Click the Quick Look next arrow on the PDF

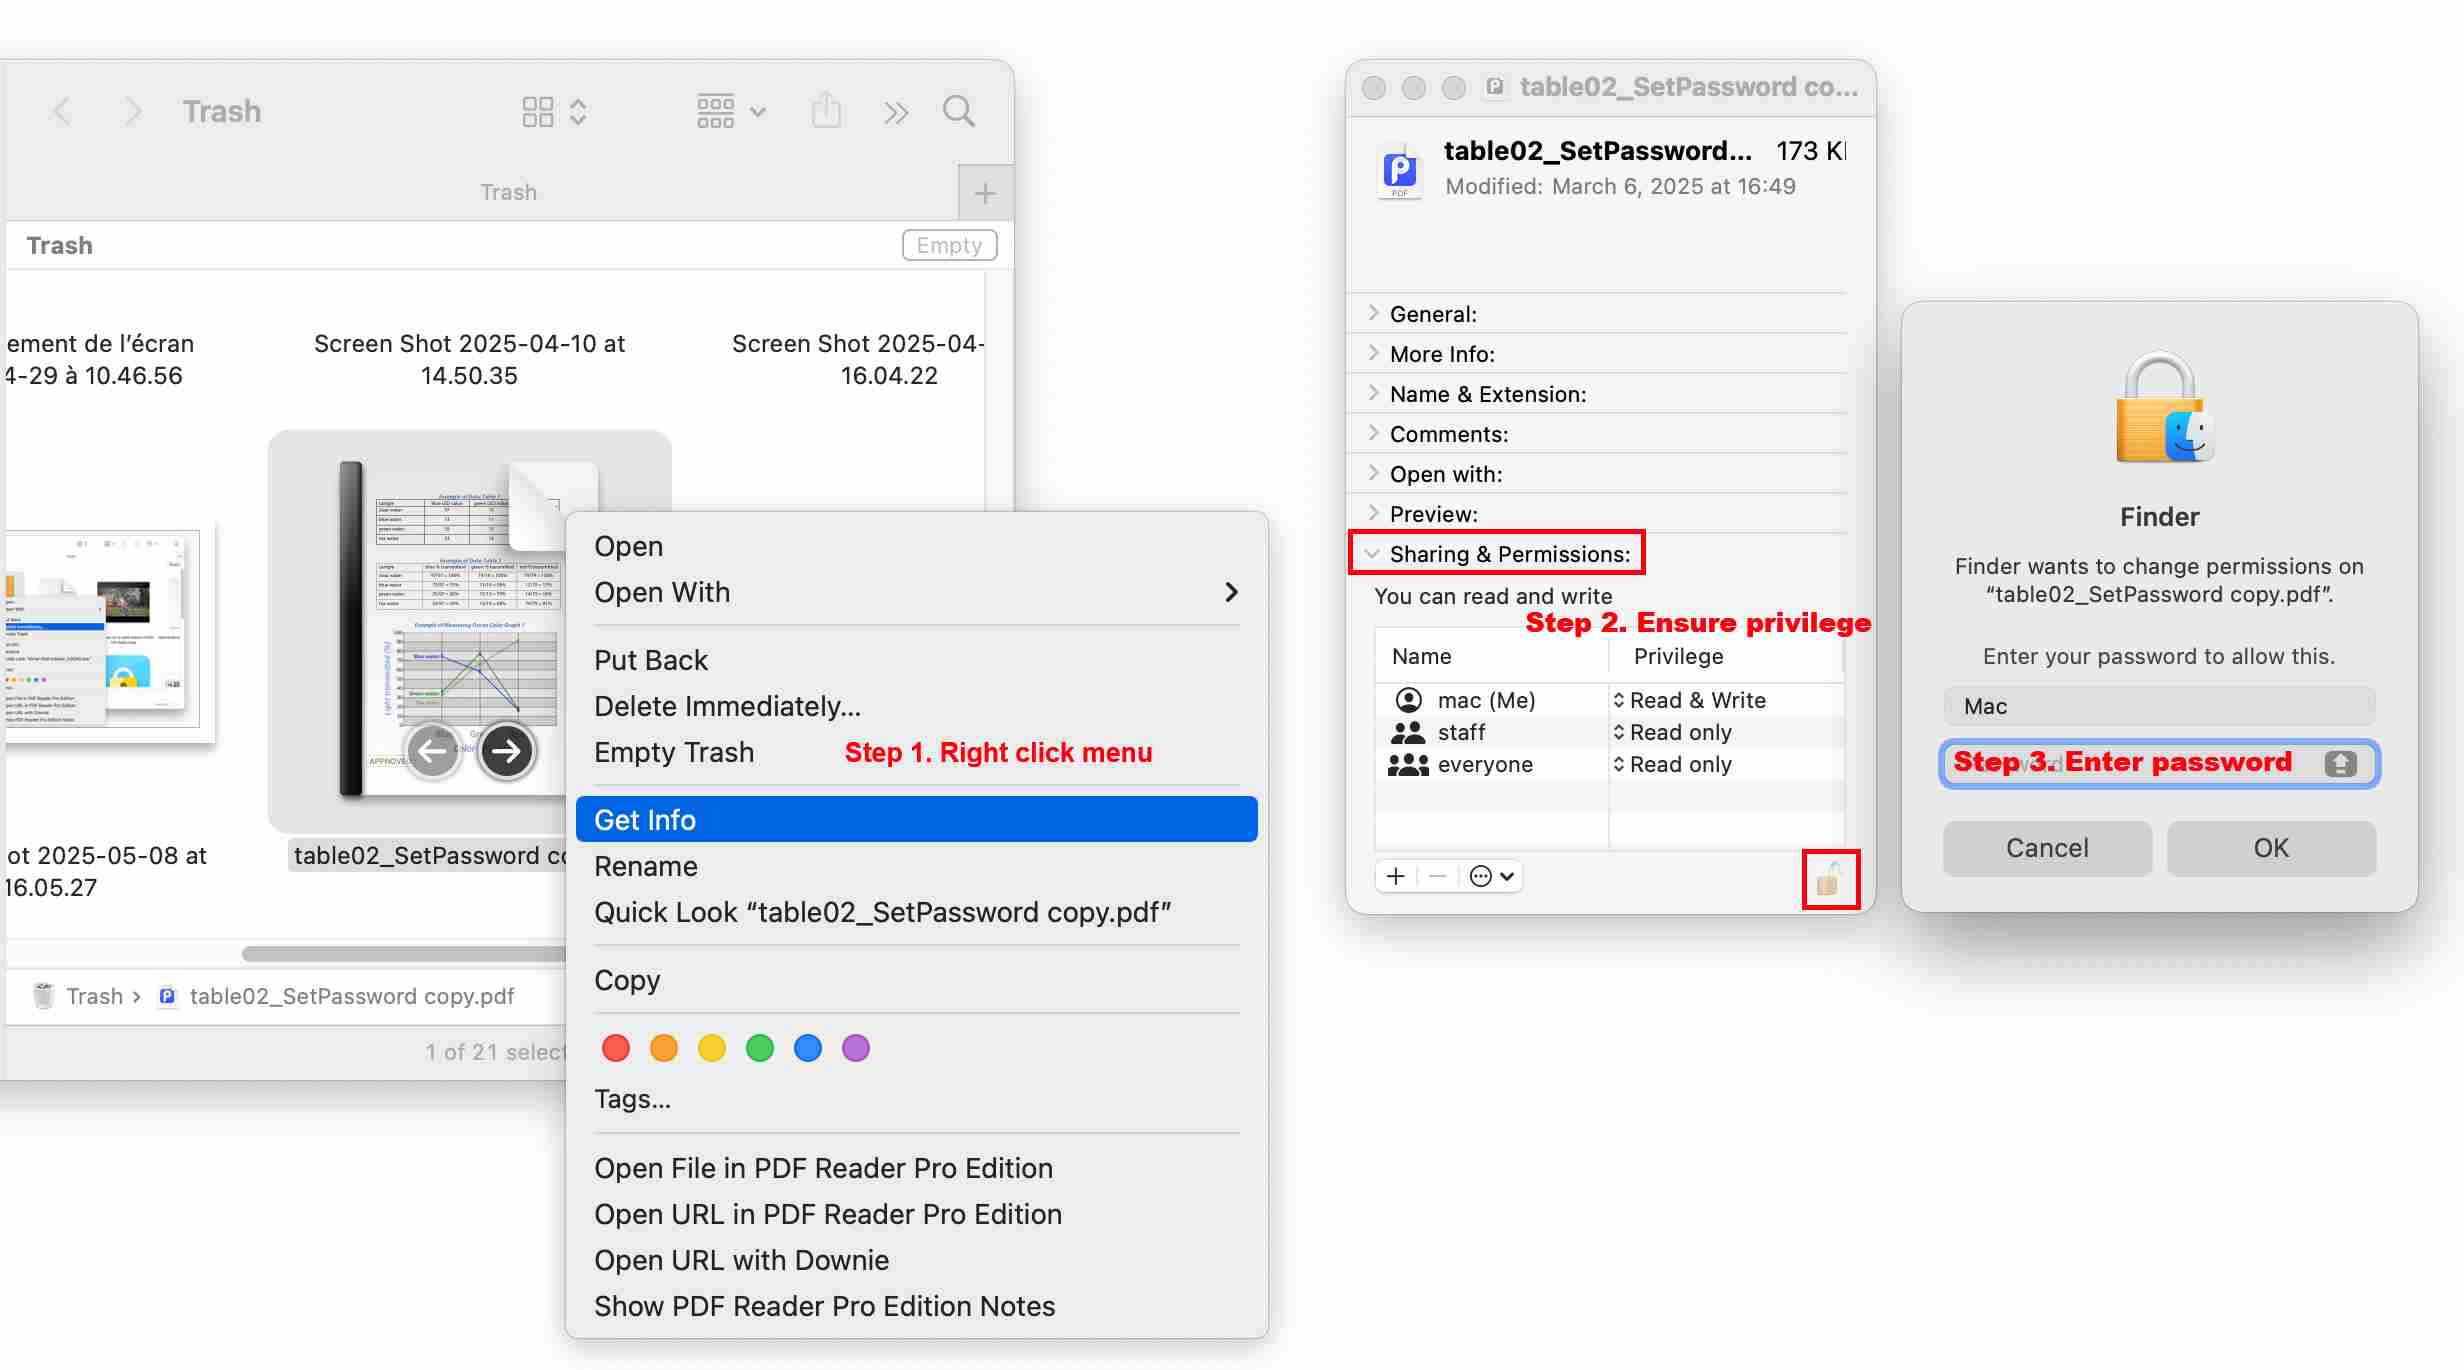(x=507, y=751)
